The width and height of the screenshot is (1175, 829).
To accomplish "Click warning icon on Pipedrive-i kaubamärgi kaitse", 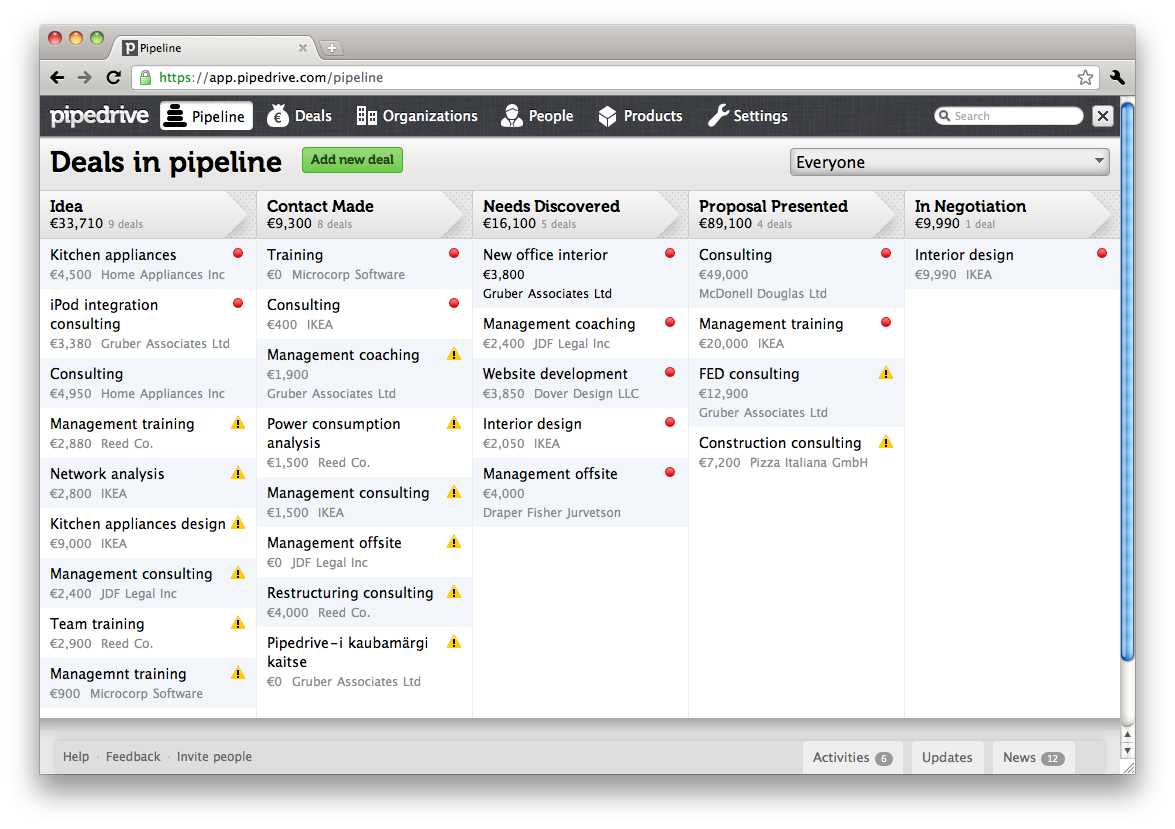I will 453,642.
